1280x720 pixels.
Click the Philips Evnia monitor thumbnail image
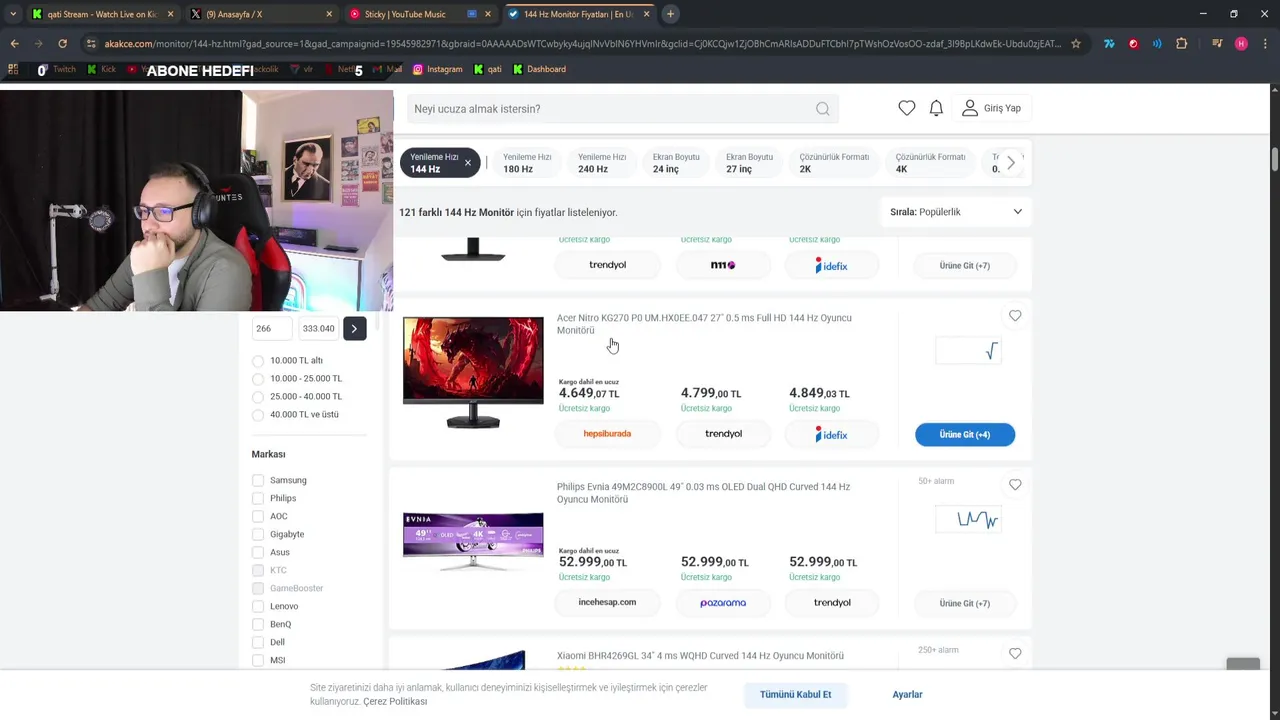tap(473, 540)
